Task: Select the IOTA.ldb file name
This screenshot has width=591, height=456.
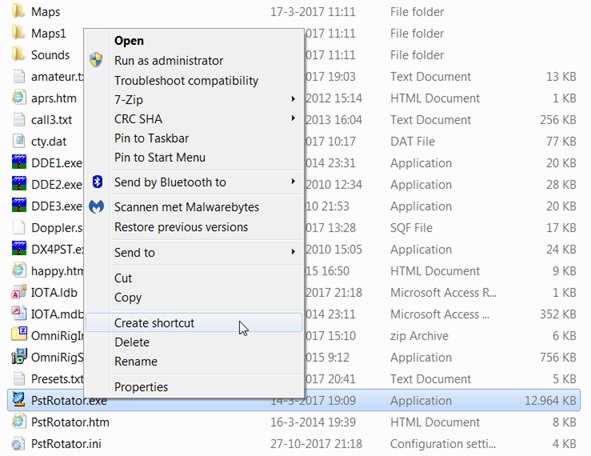Action: pos(54,292)
